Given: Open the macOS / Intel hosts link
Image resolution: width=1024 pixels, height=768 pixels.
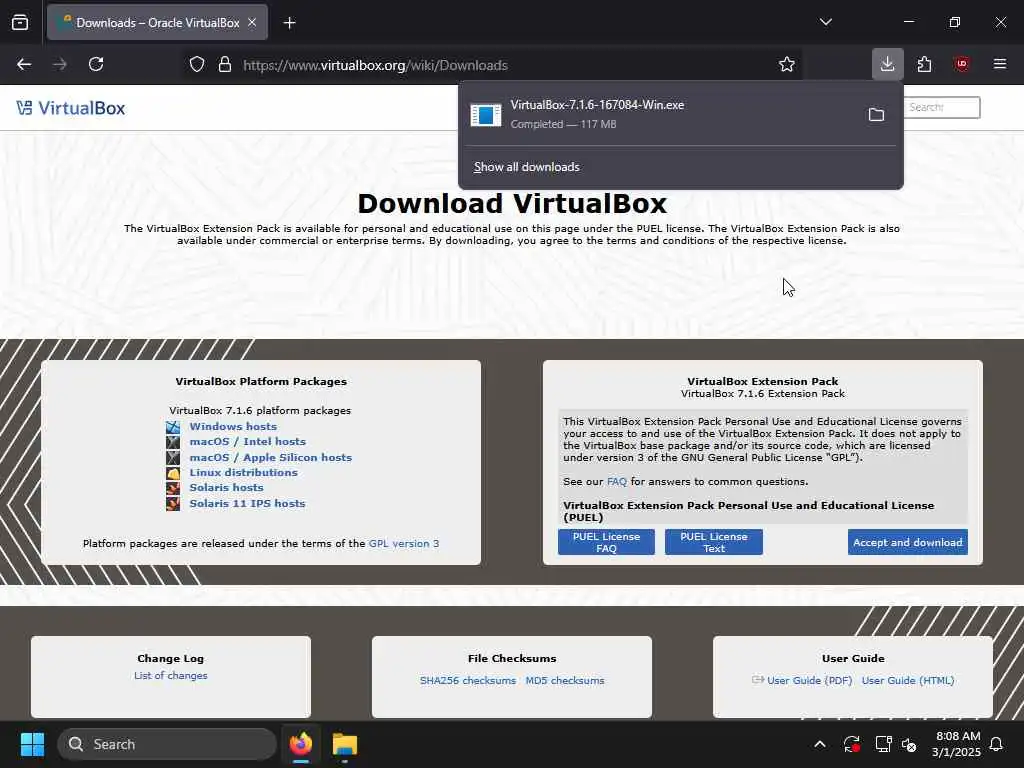Looking at the screenshot, I should point(248,441).
